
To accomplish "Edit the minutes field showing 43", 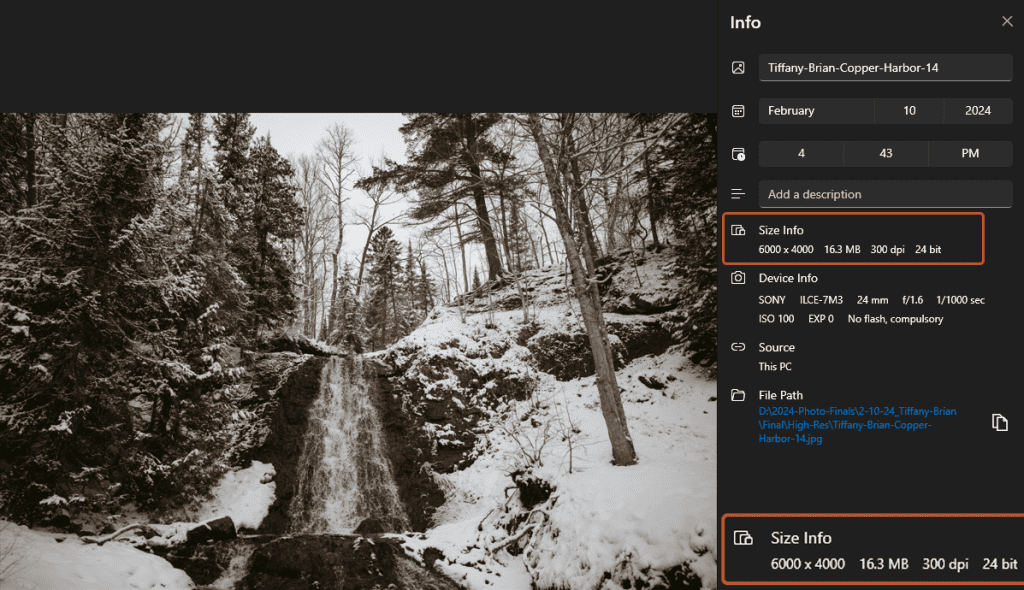I will tap(886, 154).
